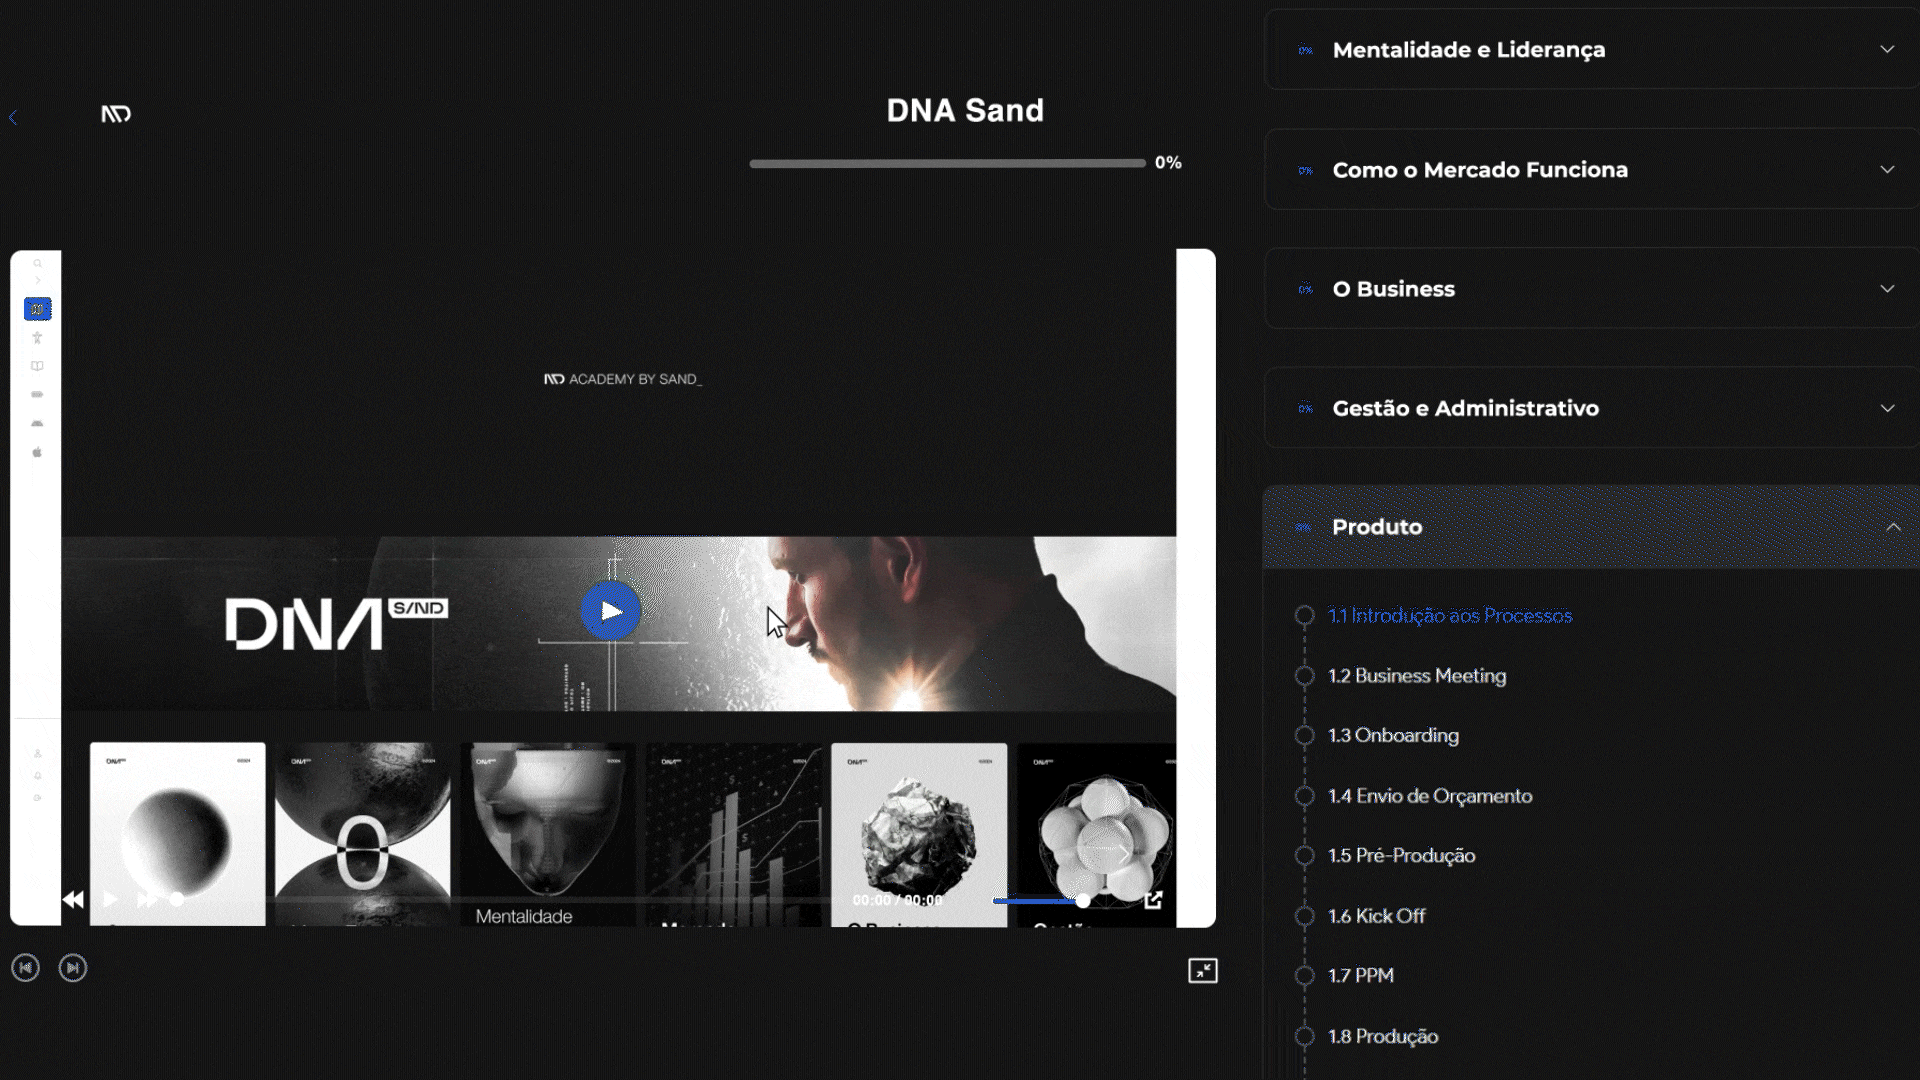This screenshot has width=1920, height=1080.
Task: Mark lesson 1.3 Onboarding completion circle
Action: click(1304, 736)
